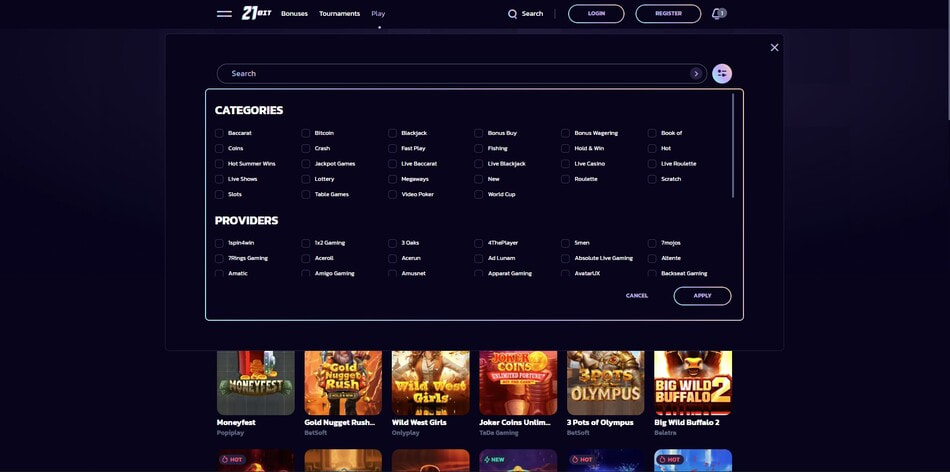Close the search panel with X
Screen dimensions: 950x472
[774, 47]
